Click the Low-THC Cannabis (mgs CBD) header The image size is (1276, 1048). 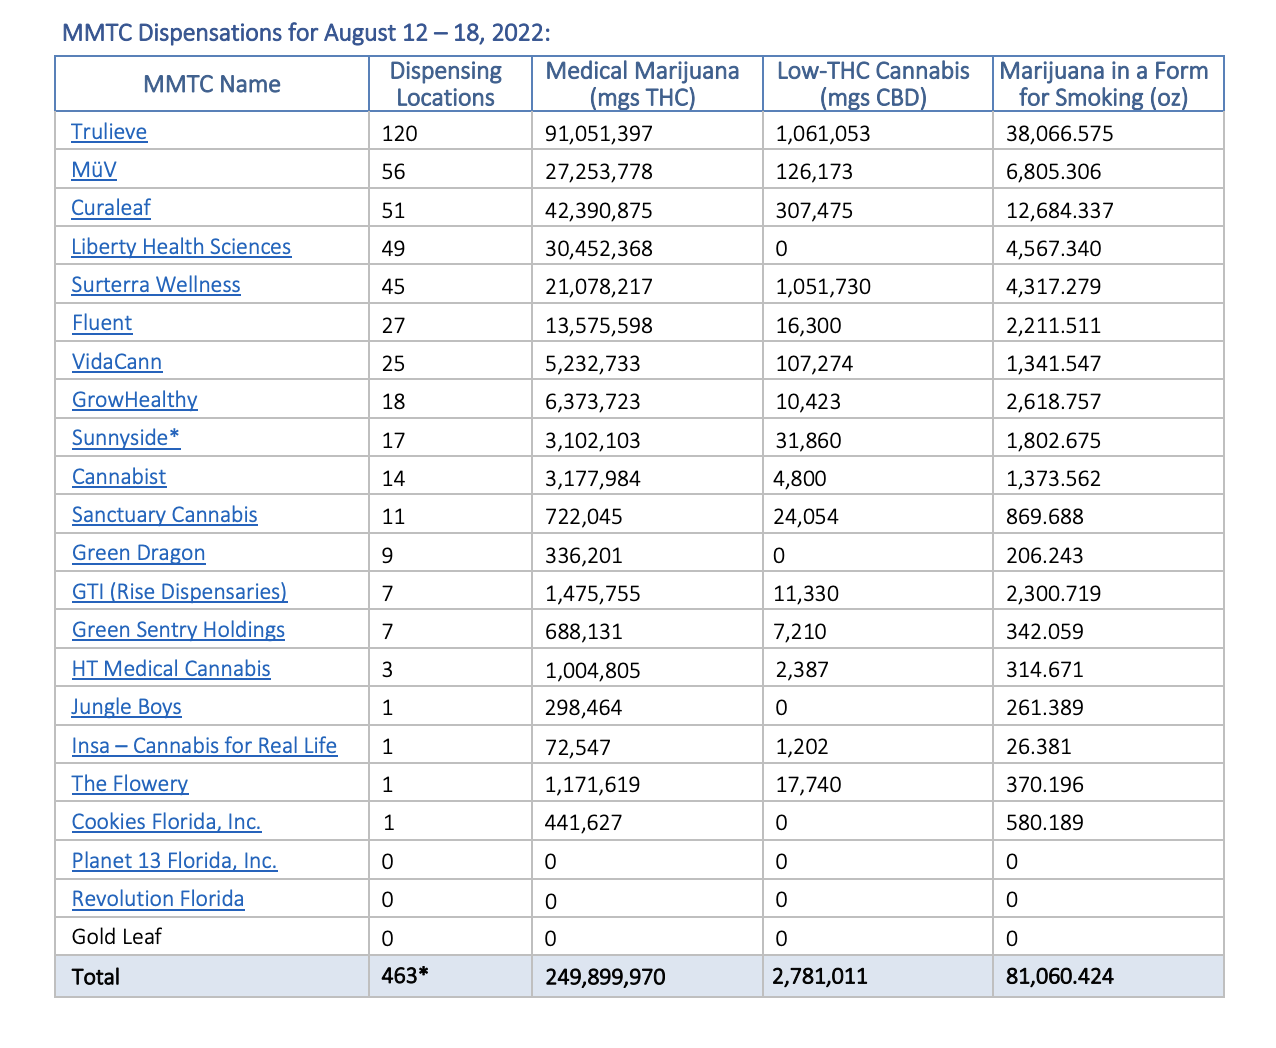click(874, 84)
